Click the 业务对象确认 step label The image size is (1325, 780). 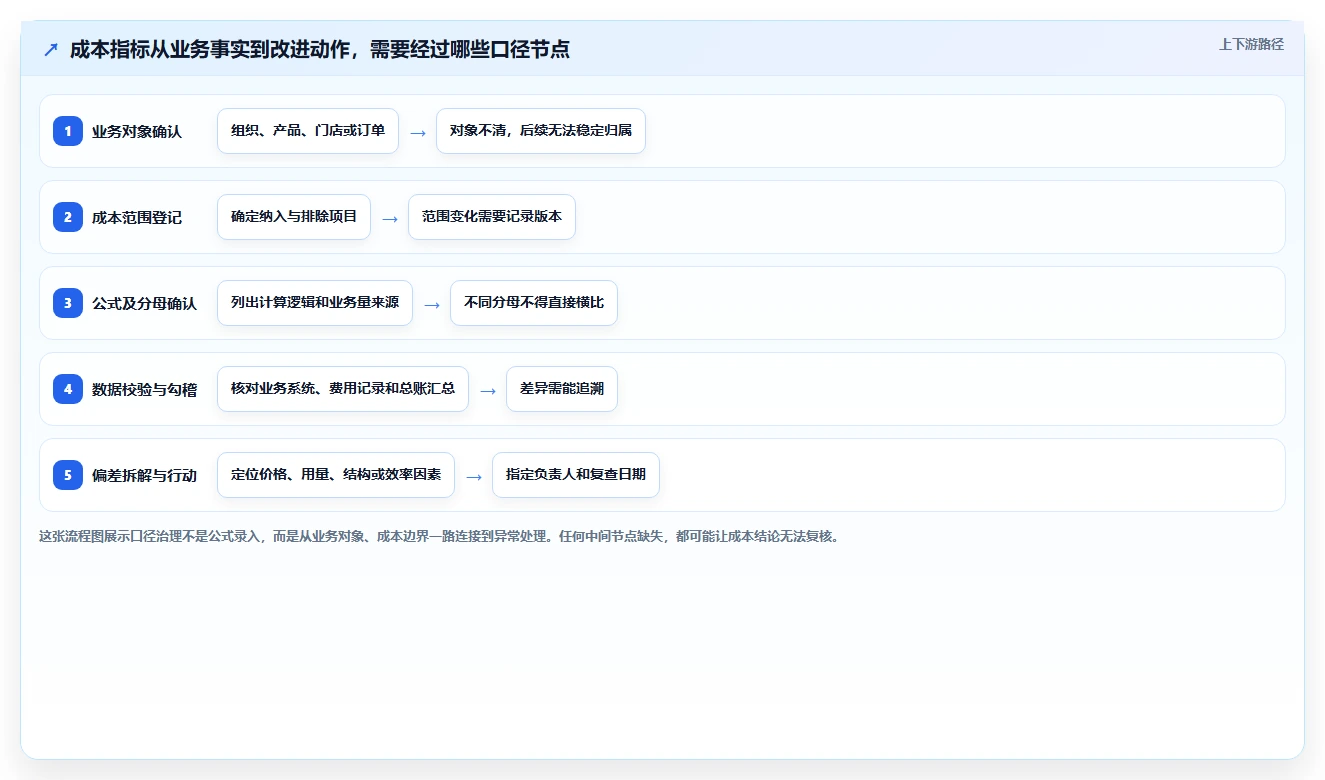pos(137,131)
